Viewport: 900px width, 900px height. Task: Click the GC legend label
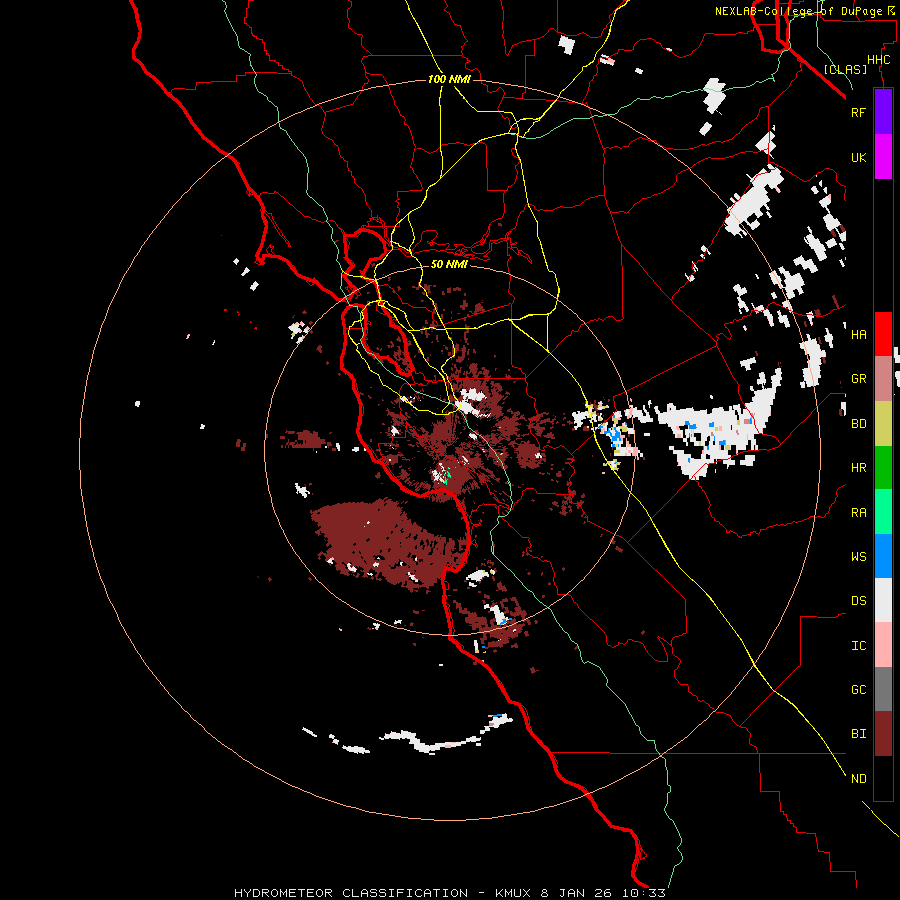point(858,690)
